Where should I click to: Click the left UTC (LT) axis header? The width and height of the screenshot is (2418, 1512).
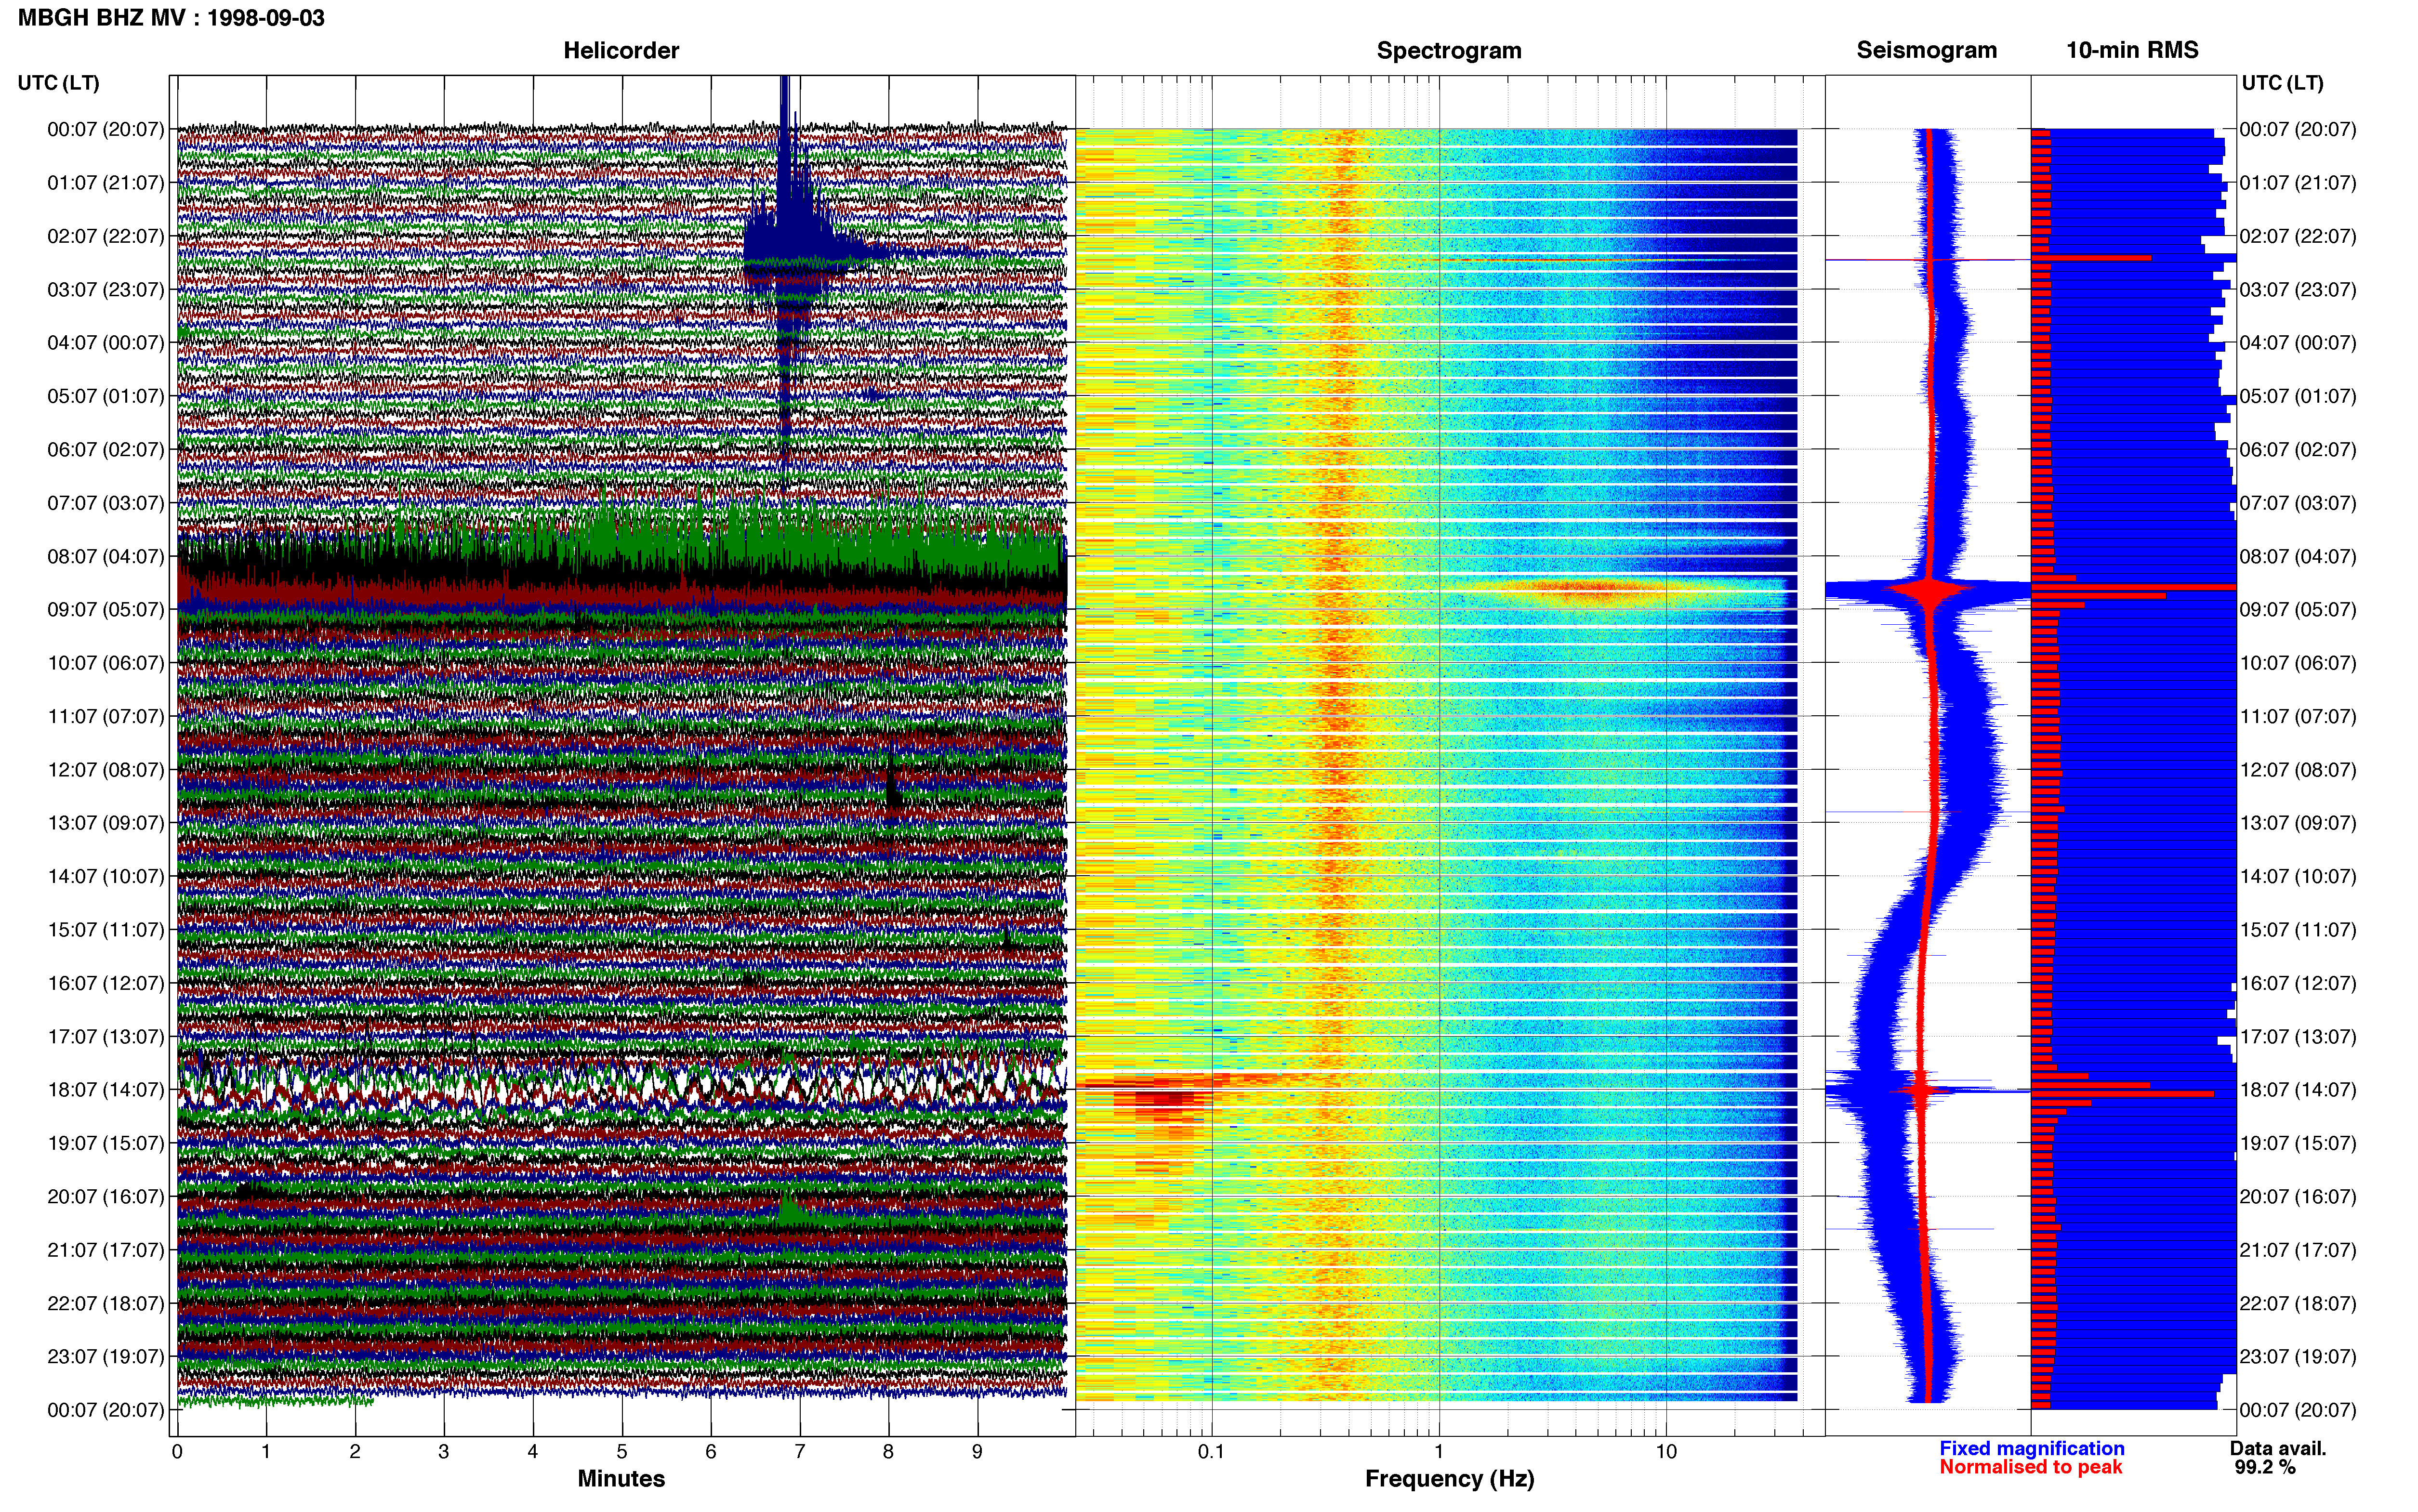(x=59, y=83)
